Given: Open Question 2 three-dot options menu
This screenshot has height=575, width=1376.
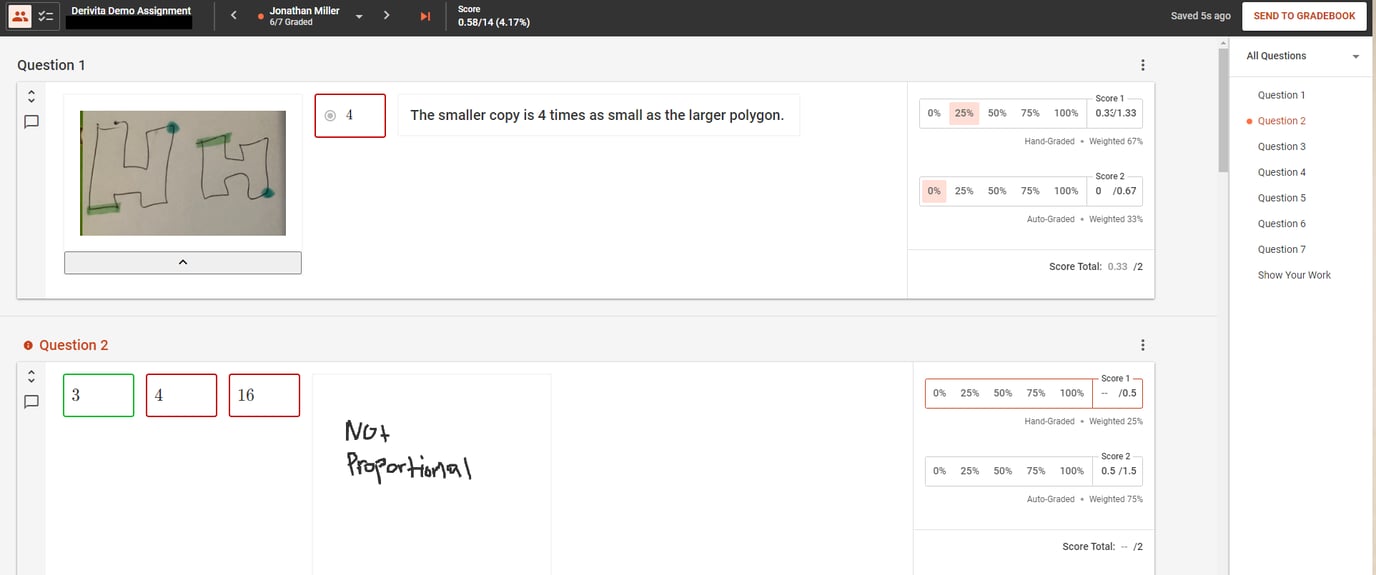Looking at the screenshot, I should (x=1143, y=345).
